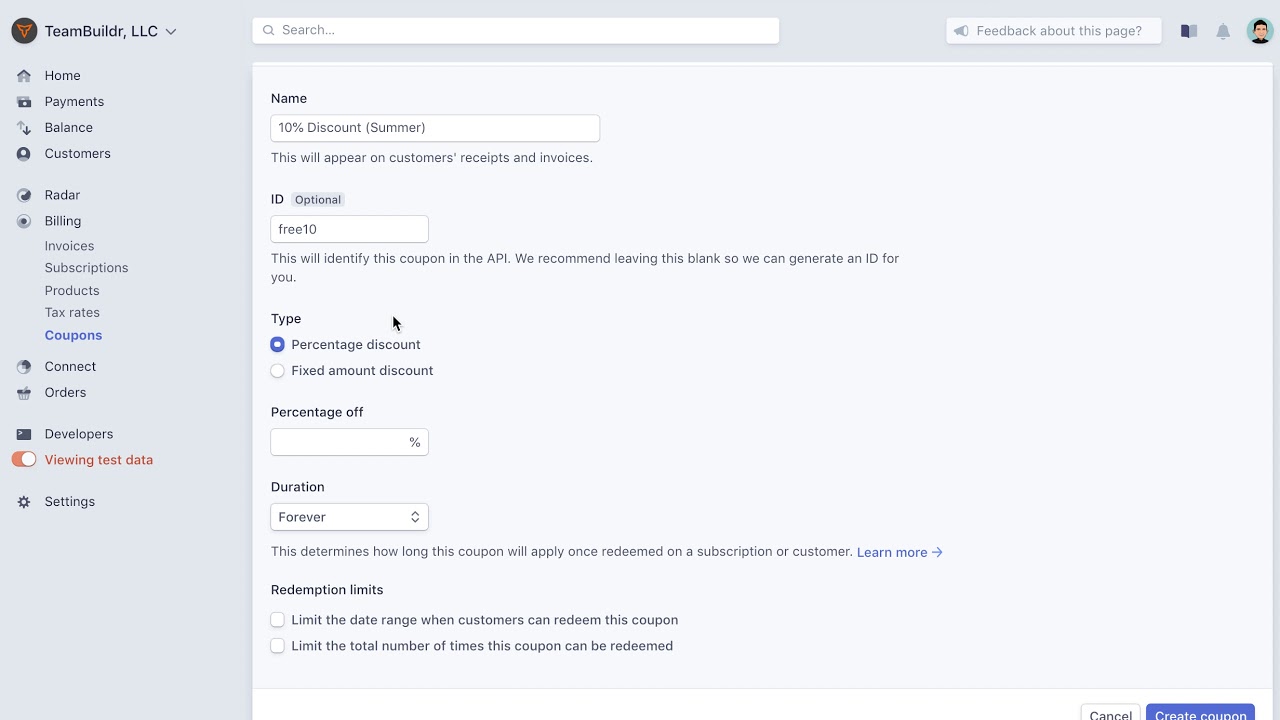The image size is (1280, 720).
Task: Click the Payments icon in sidebar
Action: coord(24,102)
